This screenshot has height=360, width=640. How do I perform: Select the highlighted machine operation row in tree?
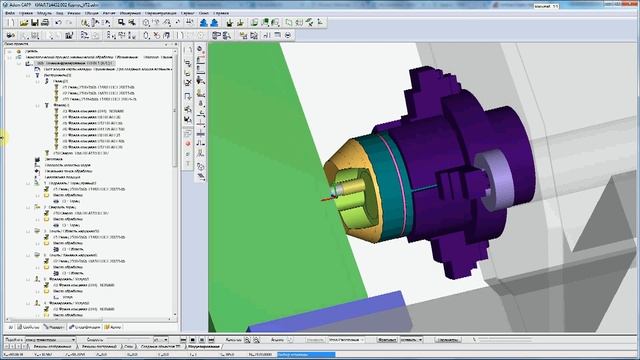pyautogui.click(x=76, y=63)
